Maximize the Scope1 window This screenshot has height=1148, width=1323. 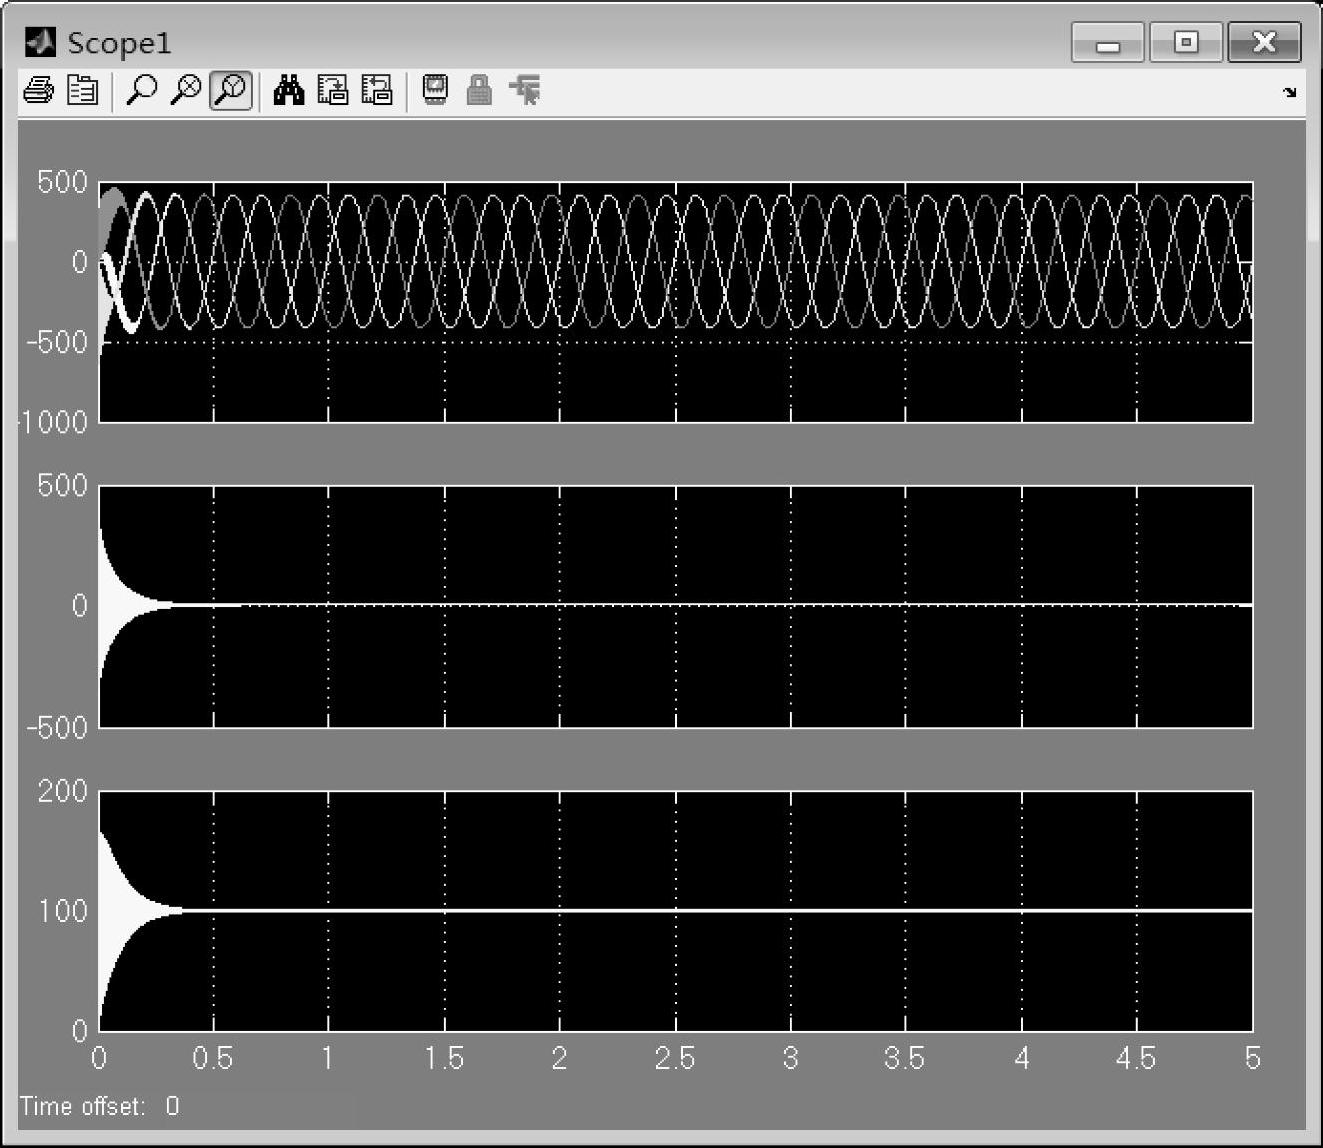pos(1186,43)
